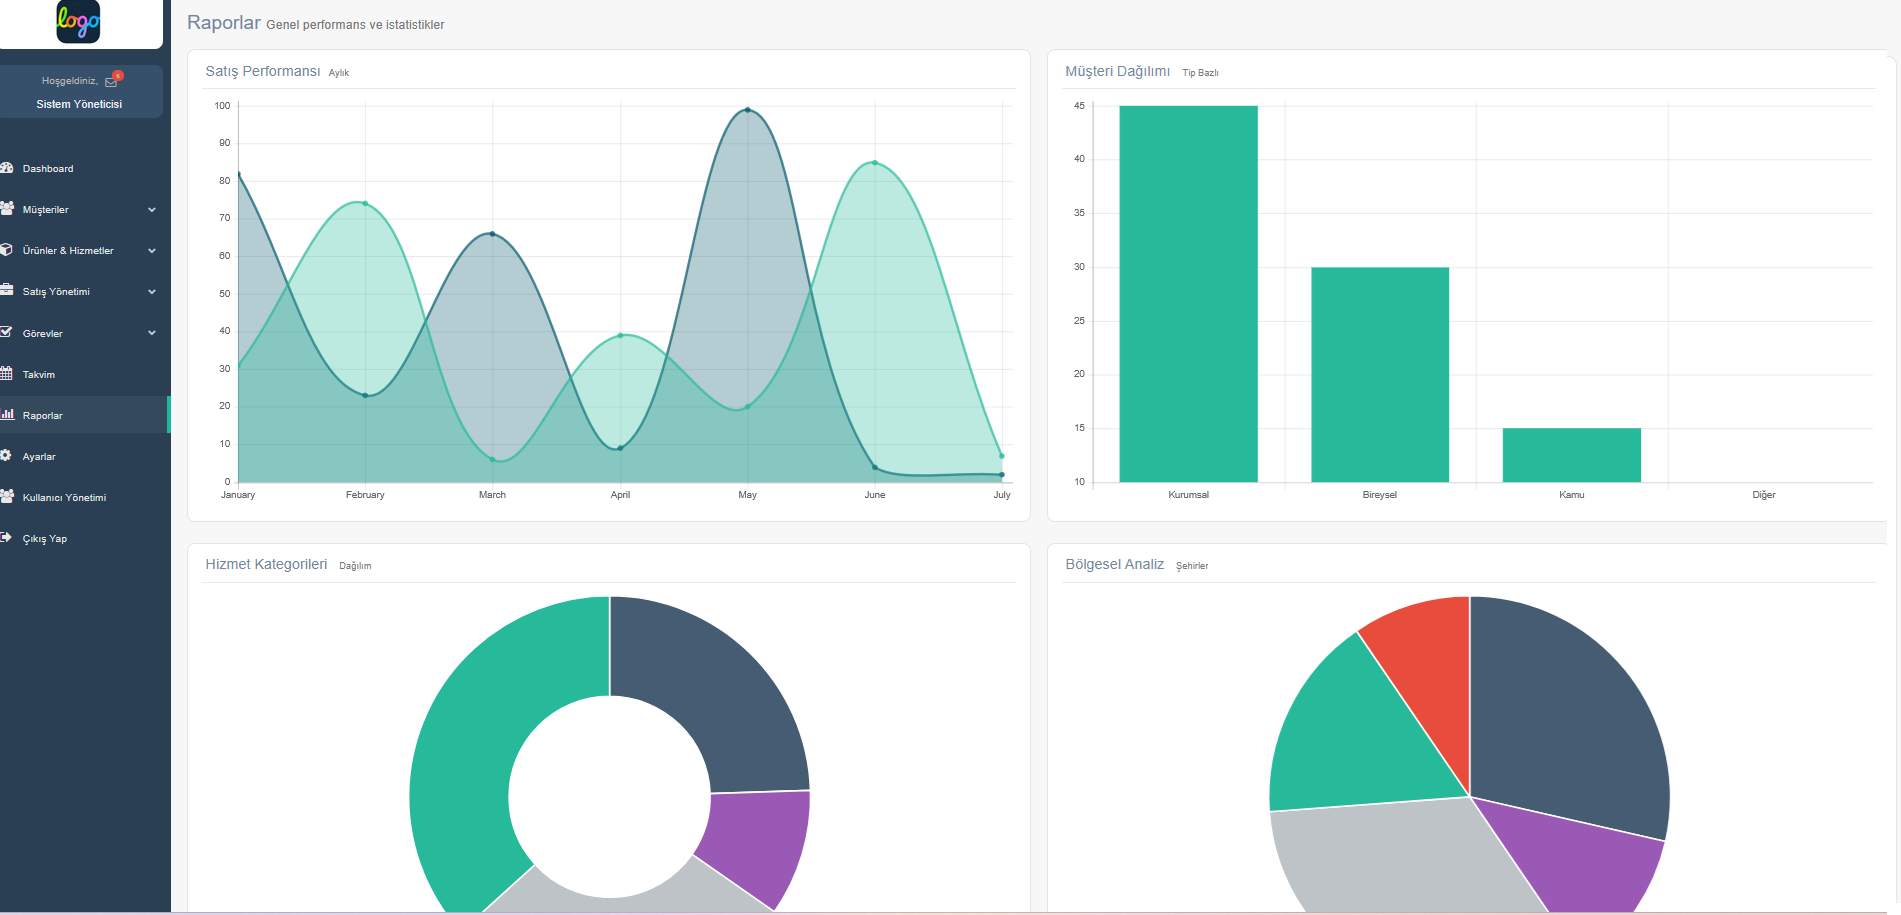Click the Kullanıcı Yönetimi users icon
This screenshot has height=915, width=1901.
click(7, 497)
